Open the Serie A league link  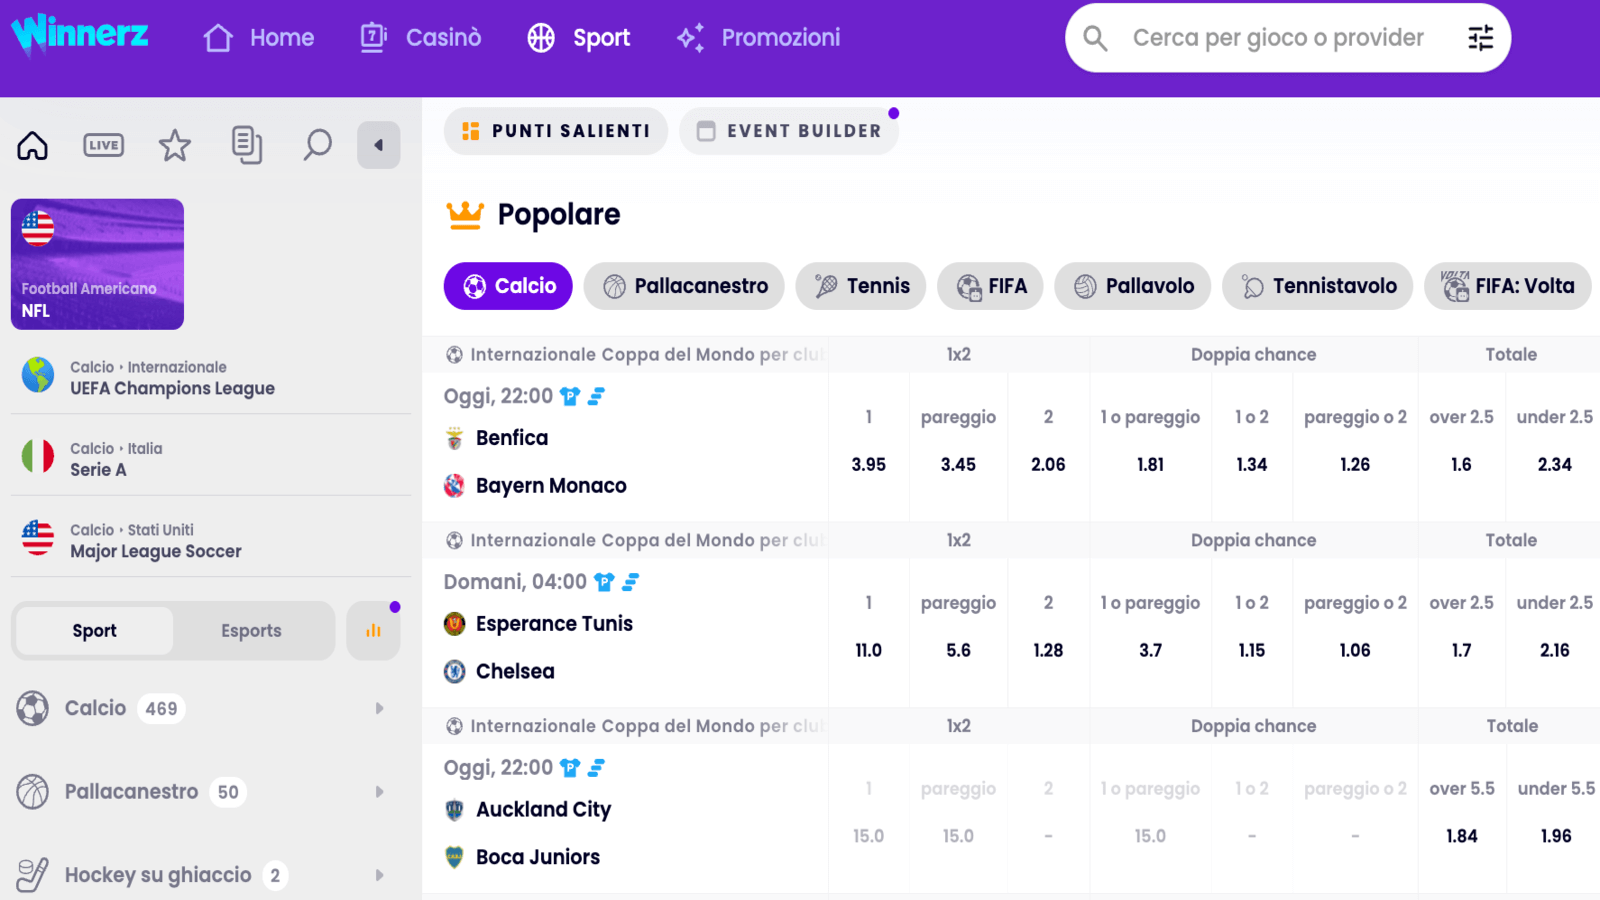point(98,470)
